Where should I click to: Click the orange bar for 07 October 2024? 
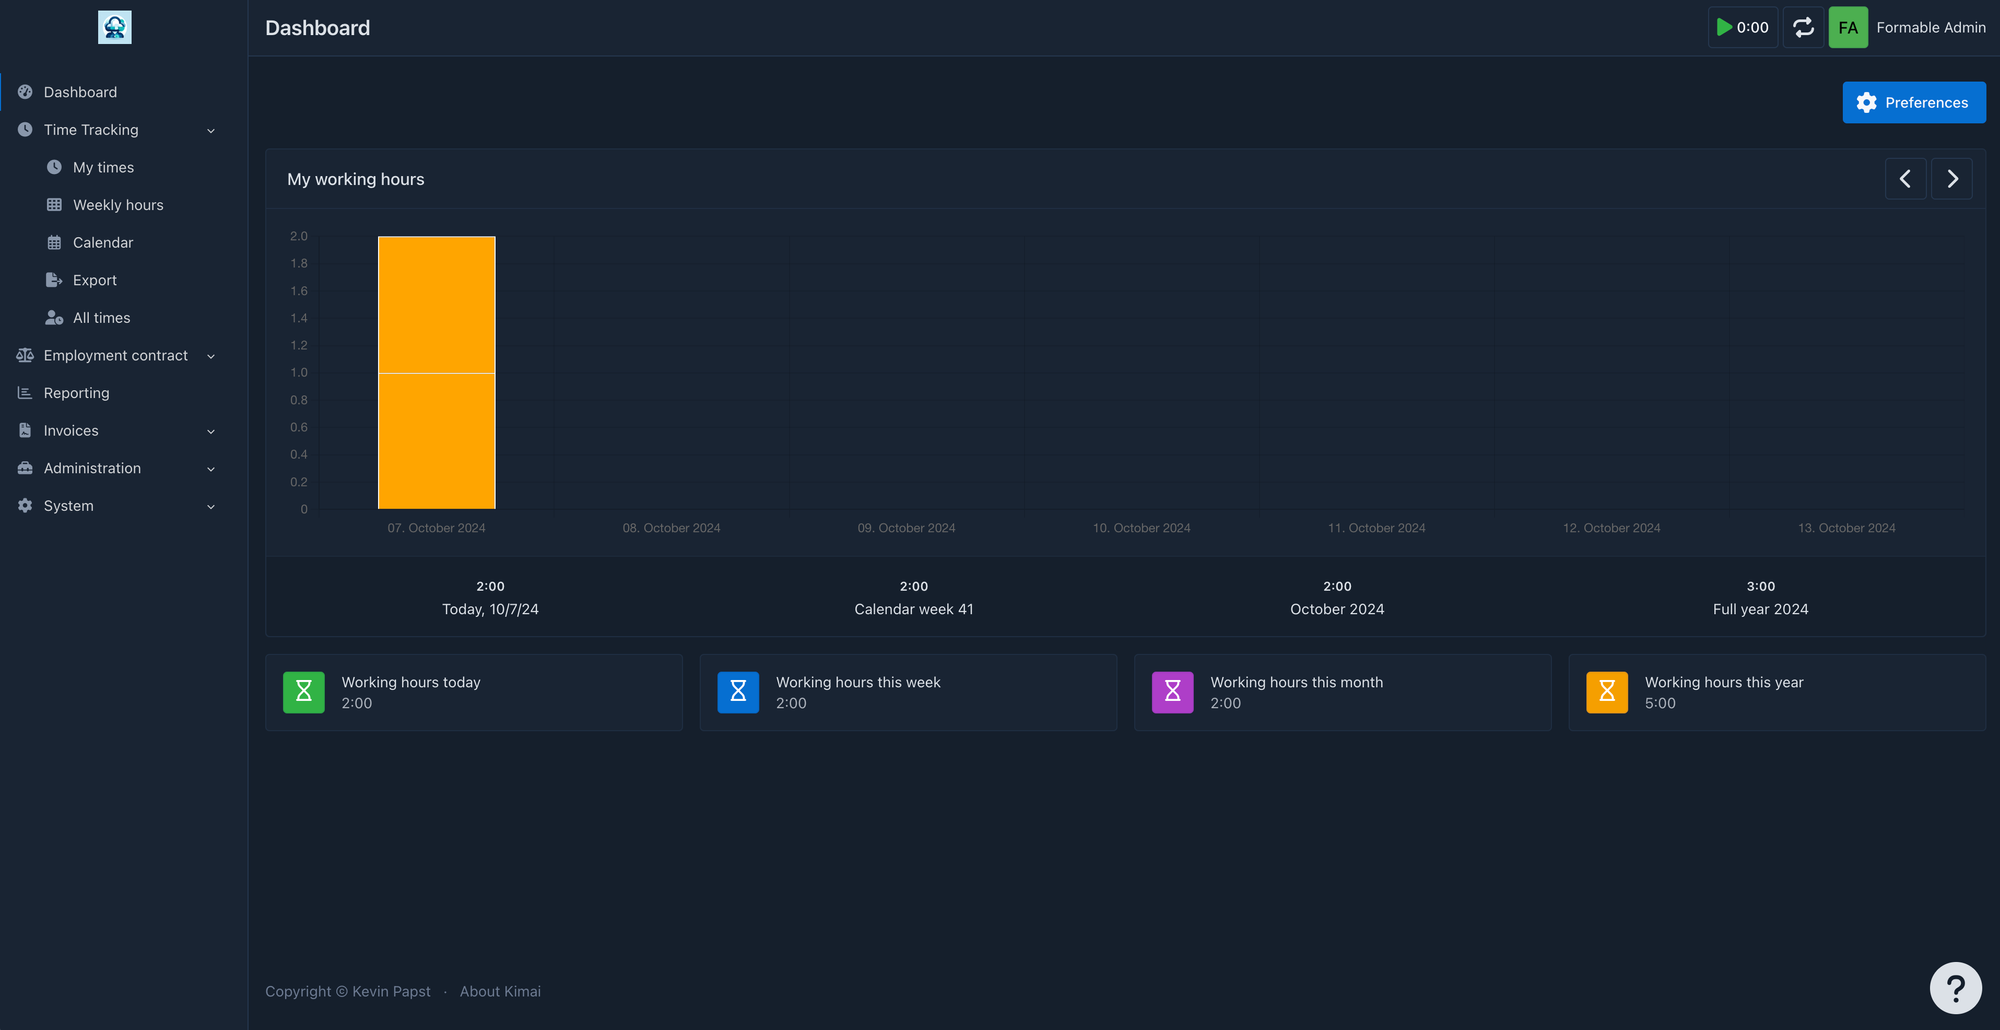pos(436,370)
